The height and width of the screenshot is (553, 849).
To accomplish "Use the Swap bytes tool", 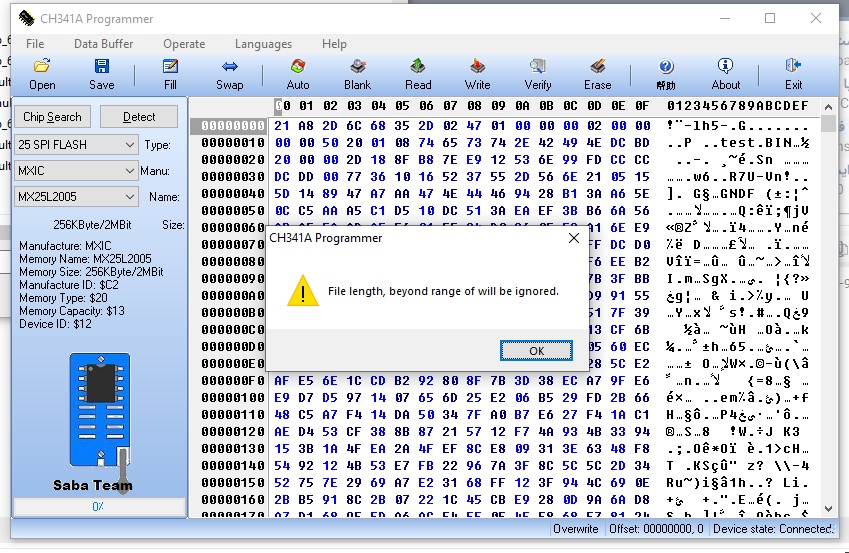I will pos(230,75).
